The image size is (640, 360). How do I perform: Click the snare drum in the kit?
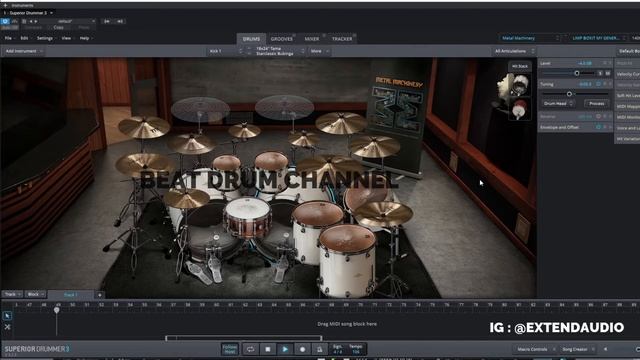pos(247,216)
